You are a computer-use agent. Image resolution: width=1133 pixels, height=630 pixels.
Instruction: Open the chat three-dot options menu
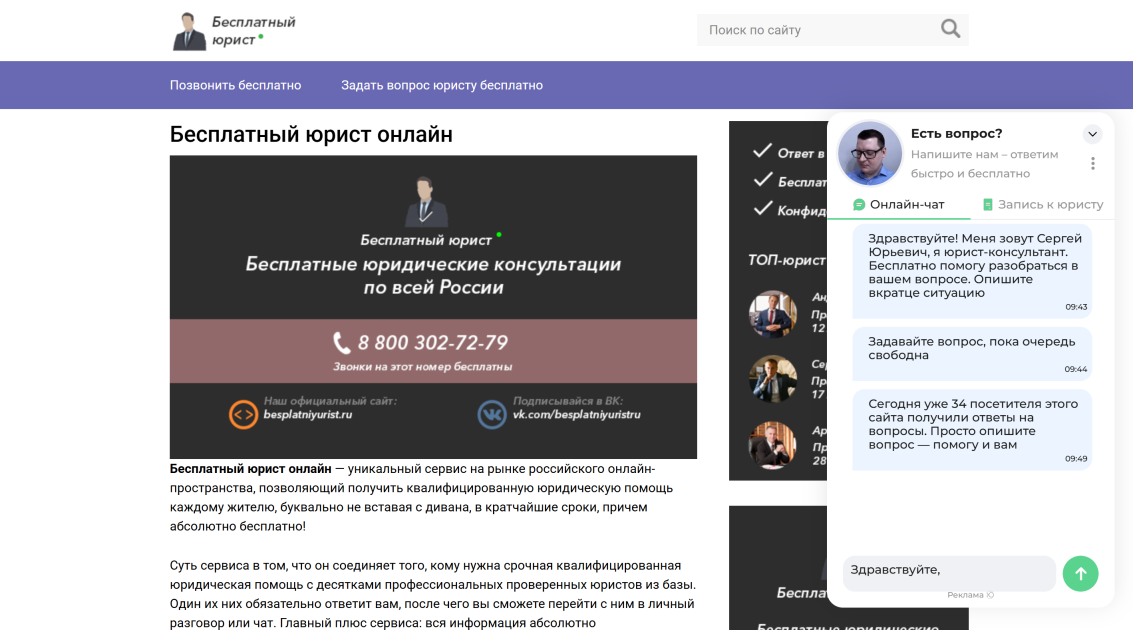[1093, 164]
